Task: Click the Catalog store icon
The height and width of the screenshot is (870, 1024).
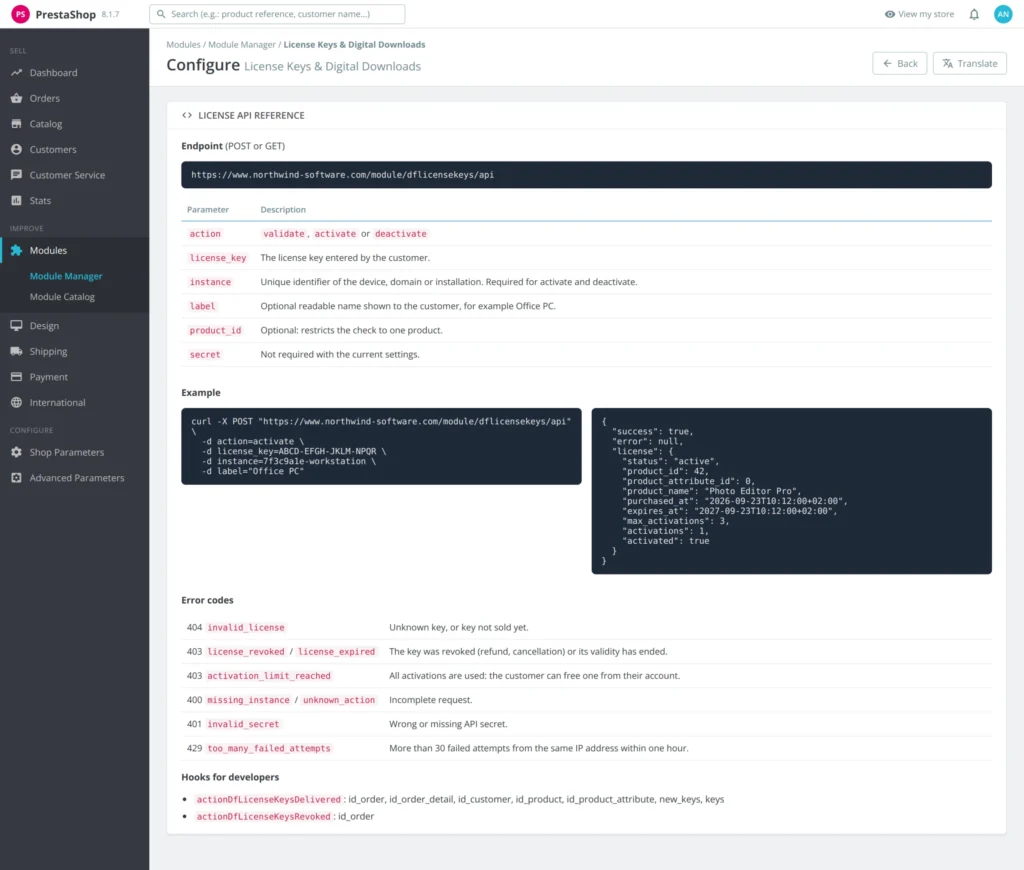Action: (x=16, y=123)
